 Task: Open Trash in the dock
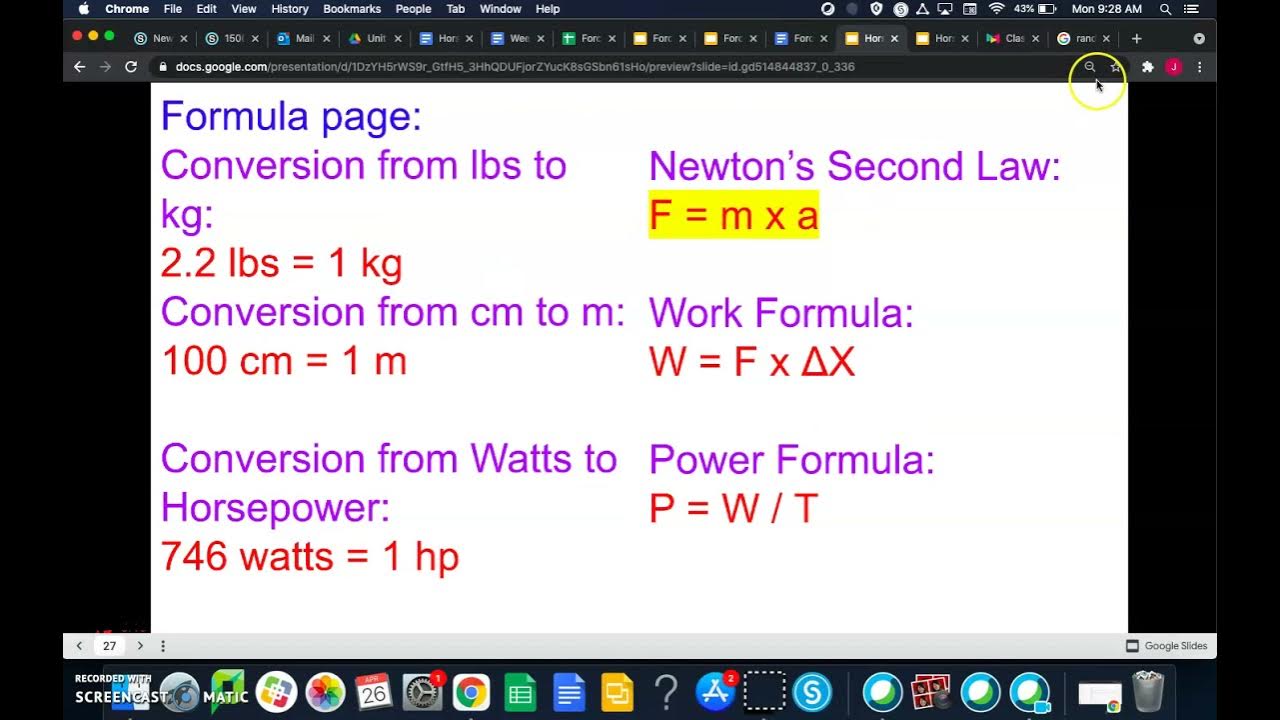coord(1148,692)
